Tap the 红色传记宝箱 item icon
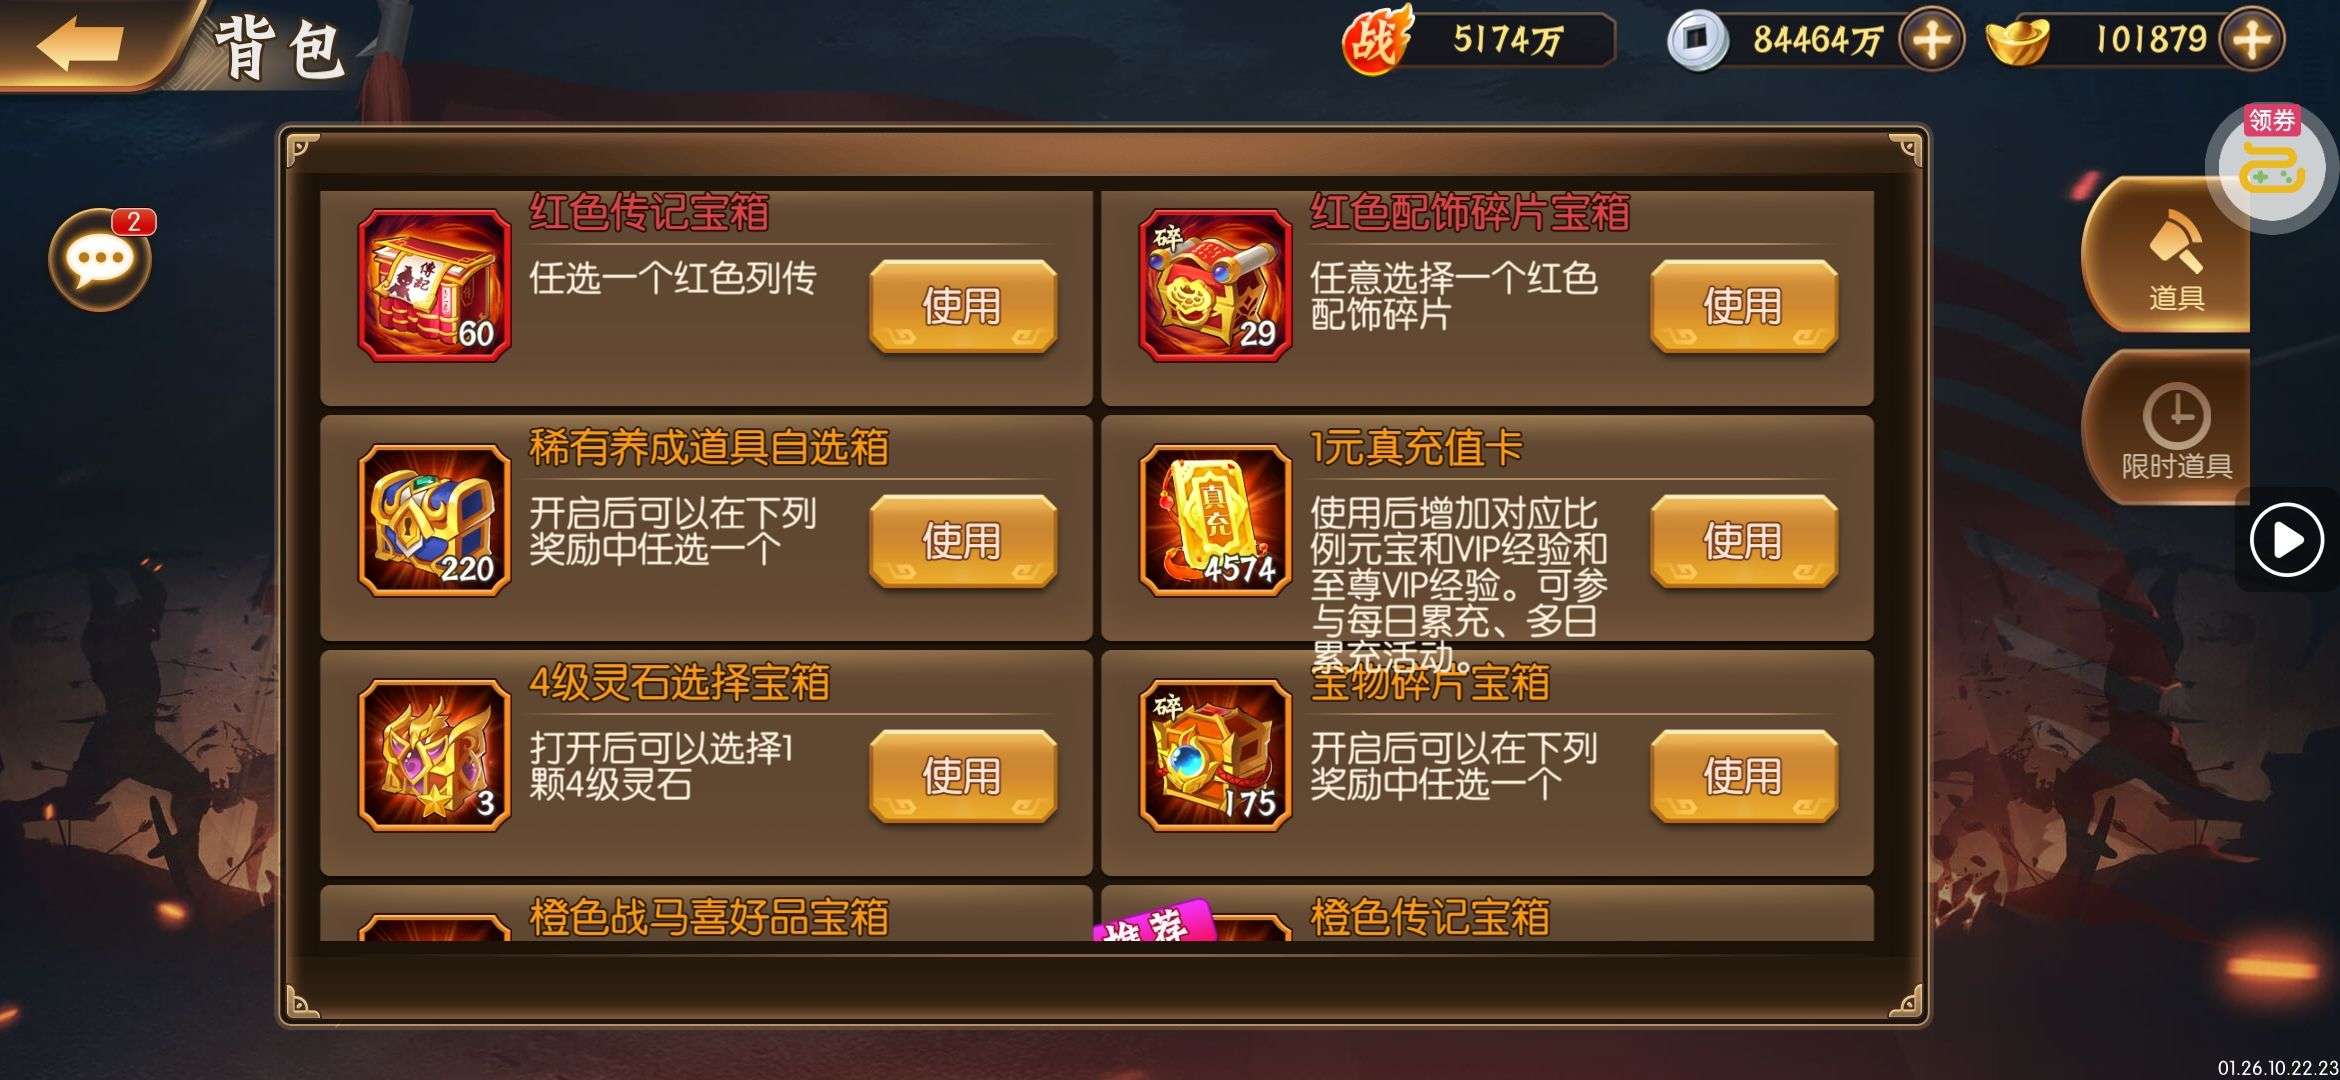Viewport: 2340px width, 1080px height. coord(435,285)
